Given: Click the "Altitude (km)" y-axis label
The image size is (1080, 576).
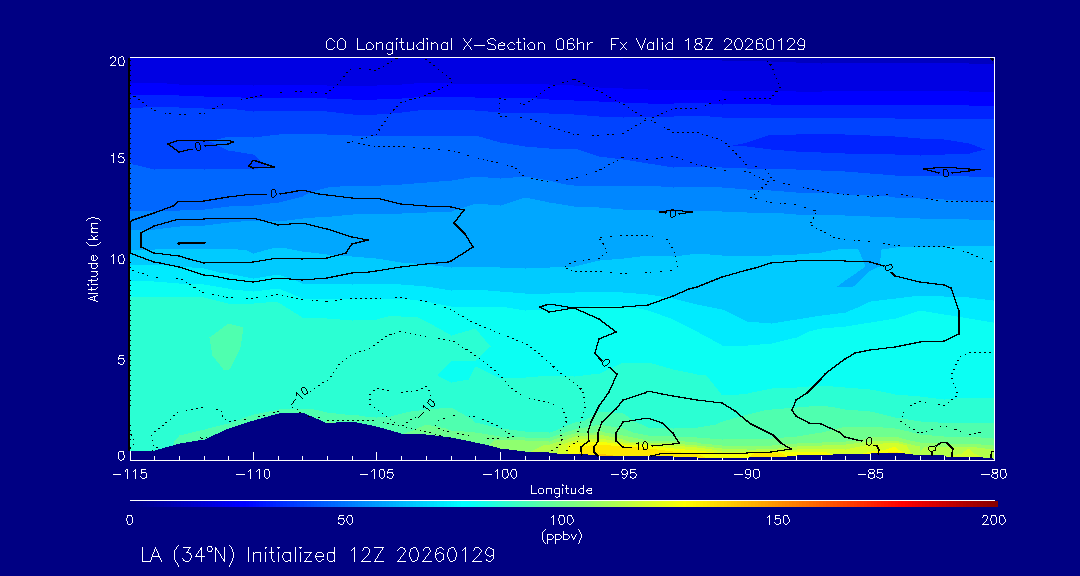Looking at the screenshot, I should [x=93, y=258].
